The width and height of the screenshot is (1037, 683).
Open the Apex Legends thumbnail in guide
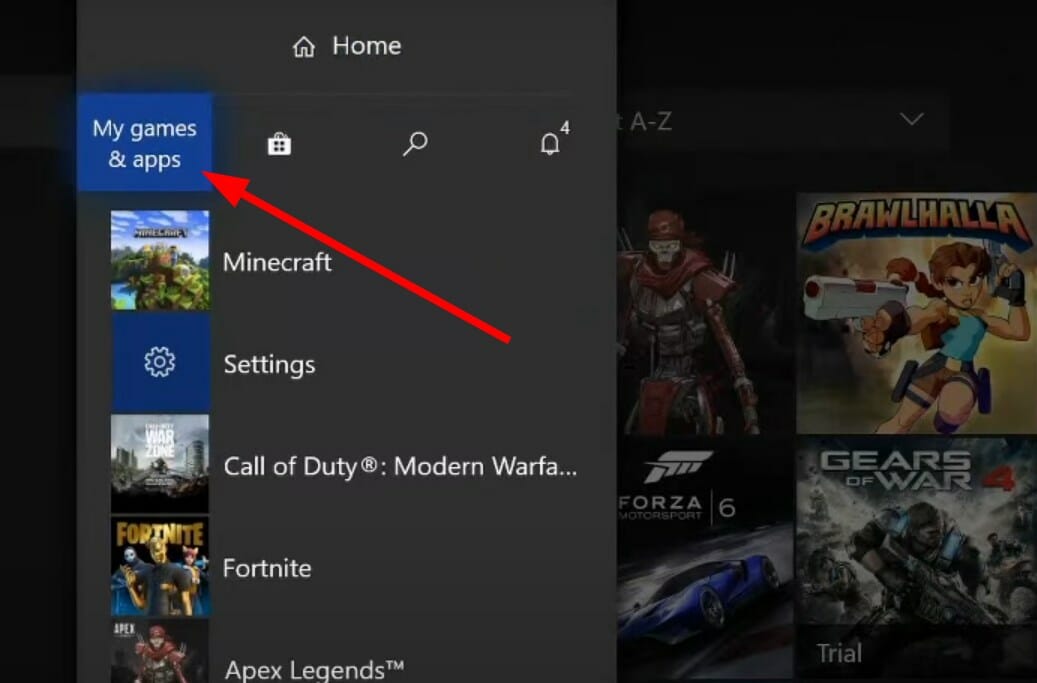tap(160, 651)
